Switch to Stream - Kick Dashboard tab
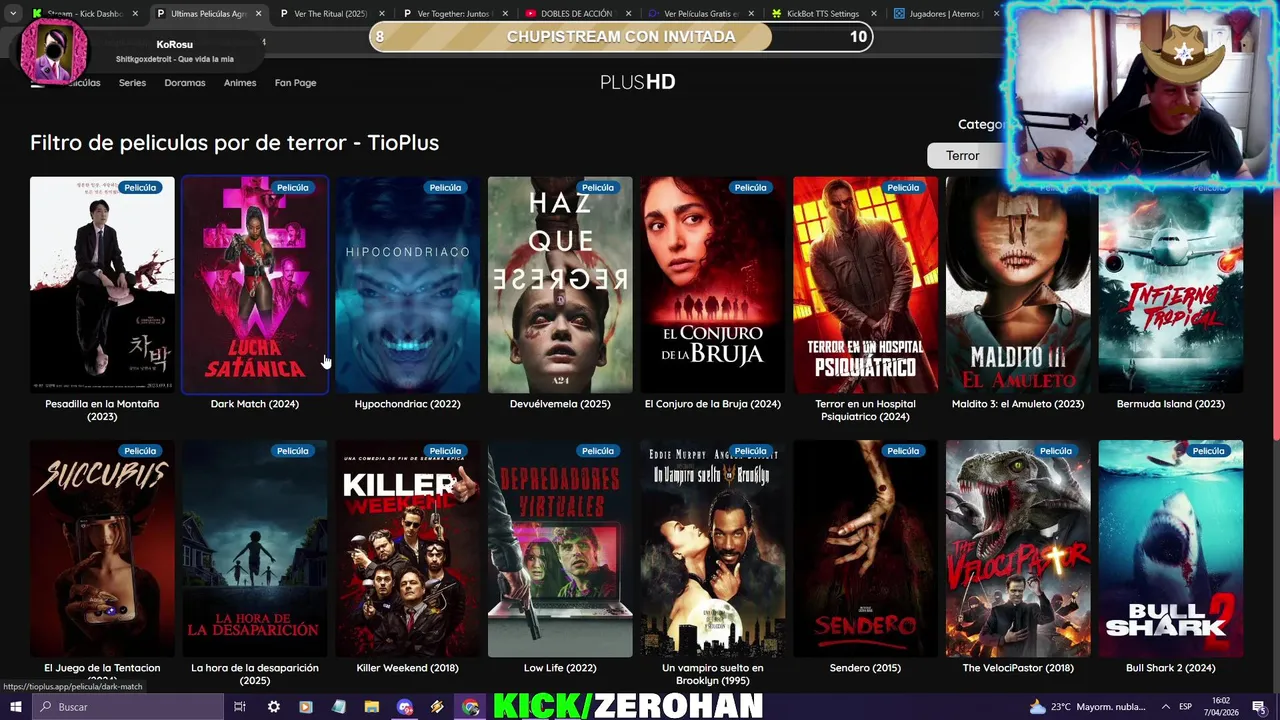The height and width of the screenshot is (720, 1280). (x=84, y=14)
